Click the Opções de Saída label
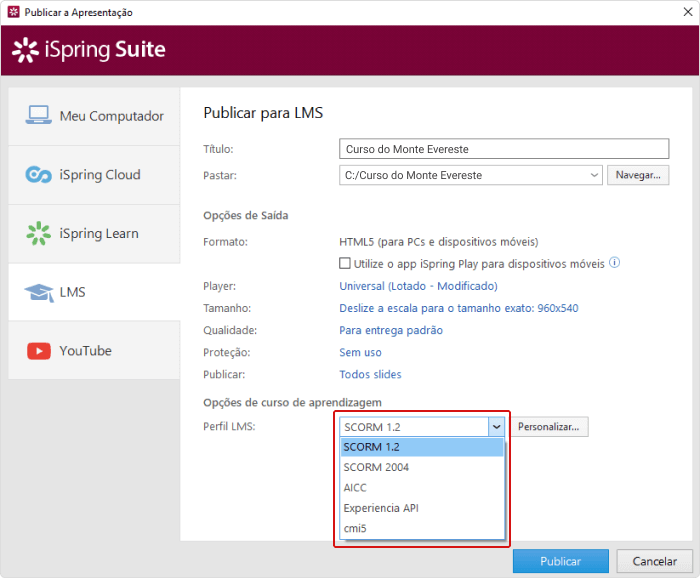Viewport: 700px width, 578px height. click(246, 216)
